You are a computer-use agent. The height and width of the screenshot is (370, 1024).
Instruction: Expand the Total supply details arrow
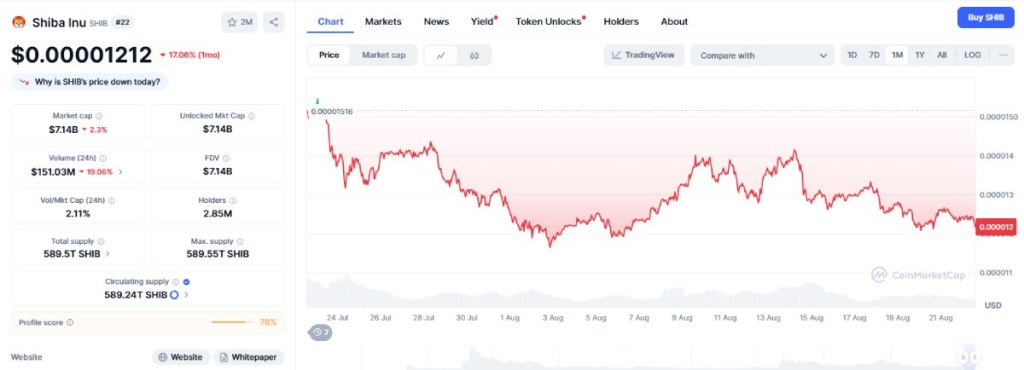108,254
